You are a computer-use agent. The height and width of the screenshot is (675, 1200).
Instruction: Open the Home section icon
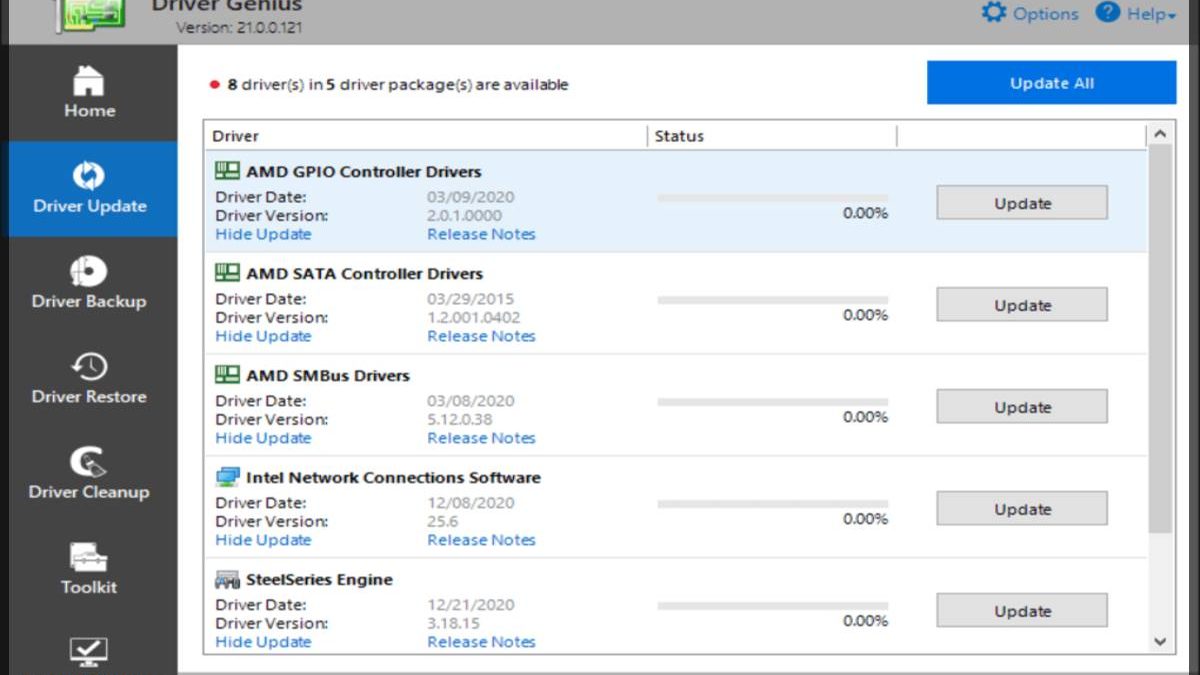coord(89,80)
